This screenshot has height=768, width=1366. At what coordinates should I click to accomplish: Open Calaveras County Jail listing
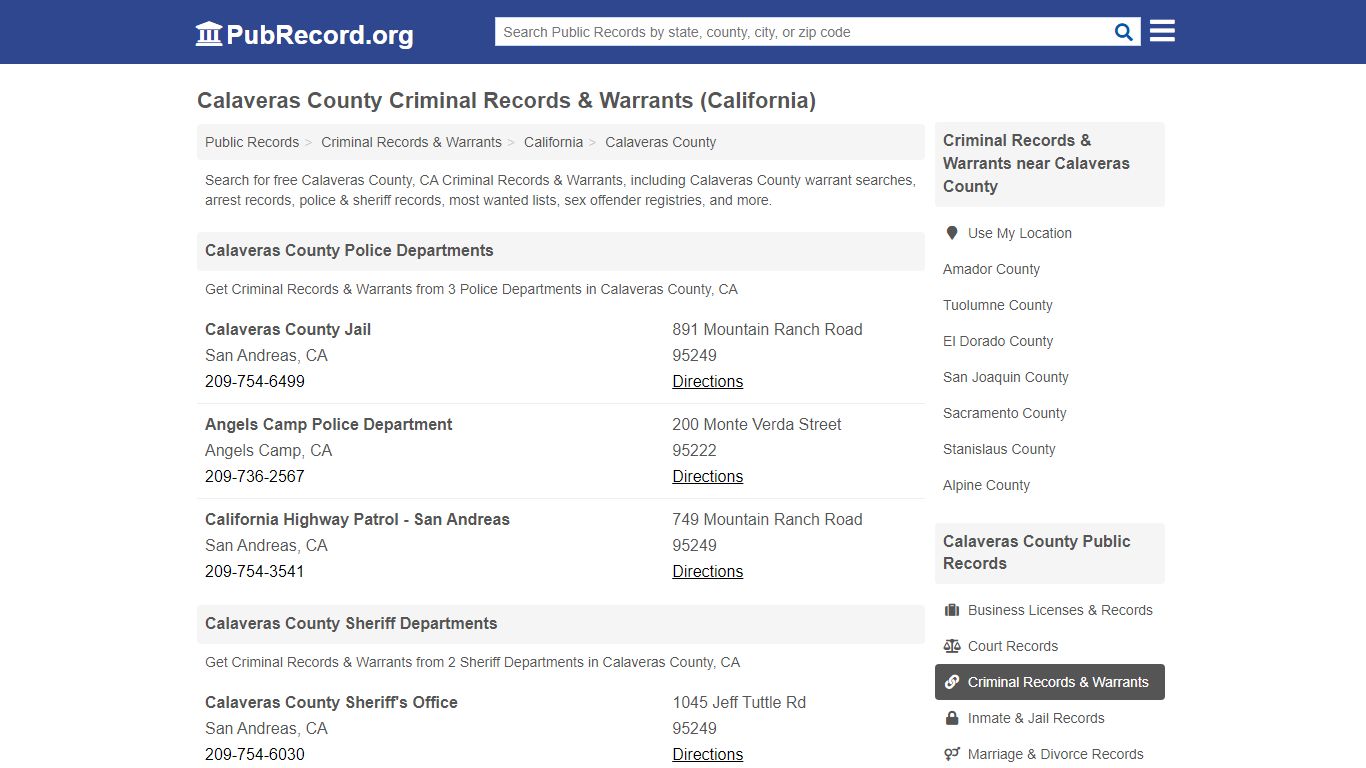pos(288,329)
